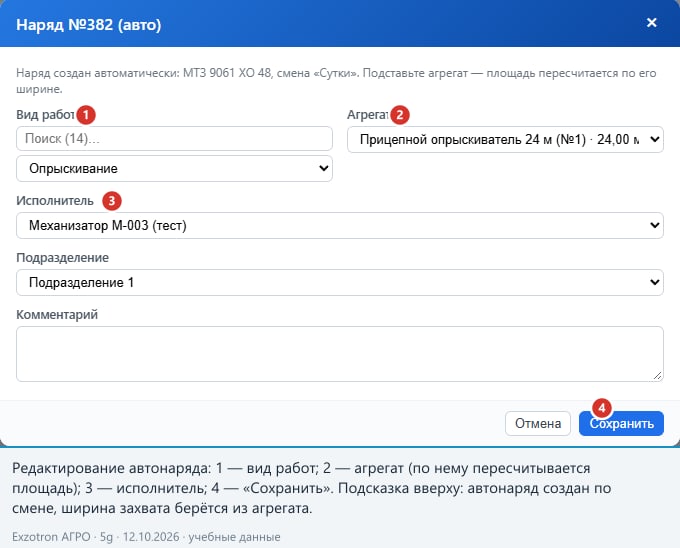Click the Вид работ search field
This screenshot has height=548, width=680.
(174, 139)
